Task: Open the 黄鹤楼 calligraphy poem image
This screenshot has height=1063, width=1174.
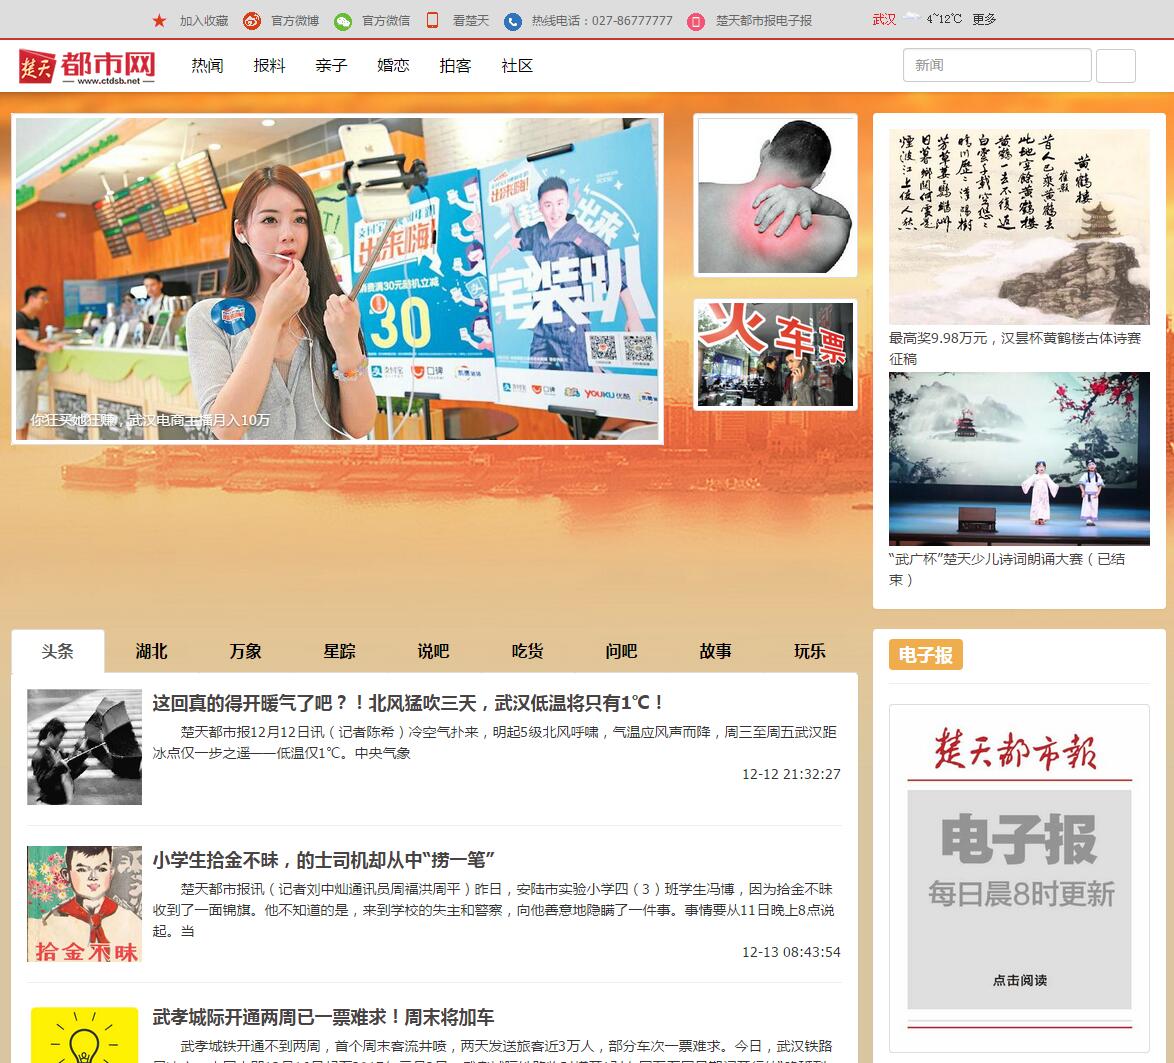Action: 1019,227
